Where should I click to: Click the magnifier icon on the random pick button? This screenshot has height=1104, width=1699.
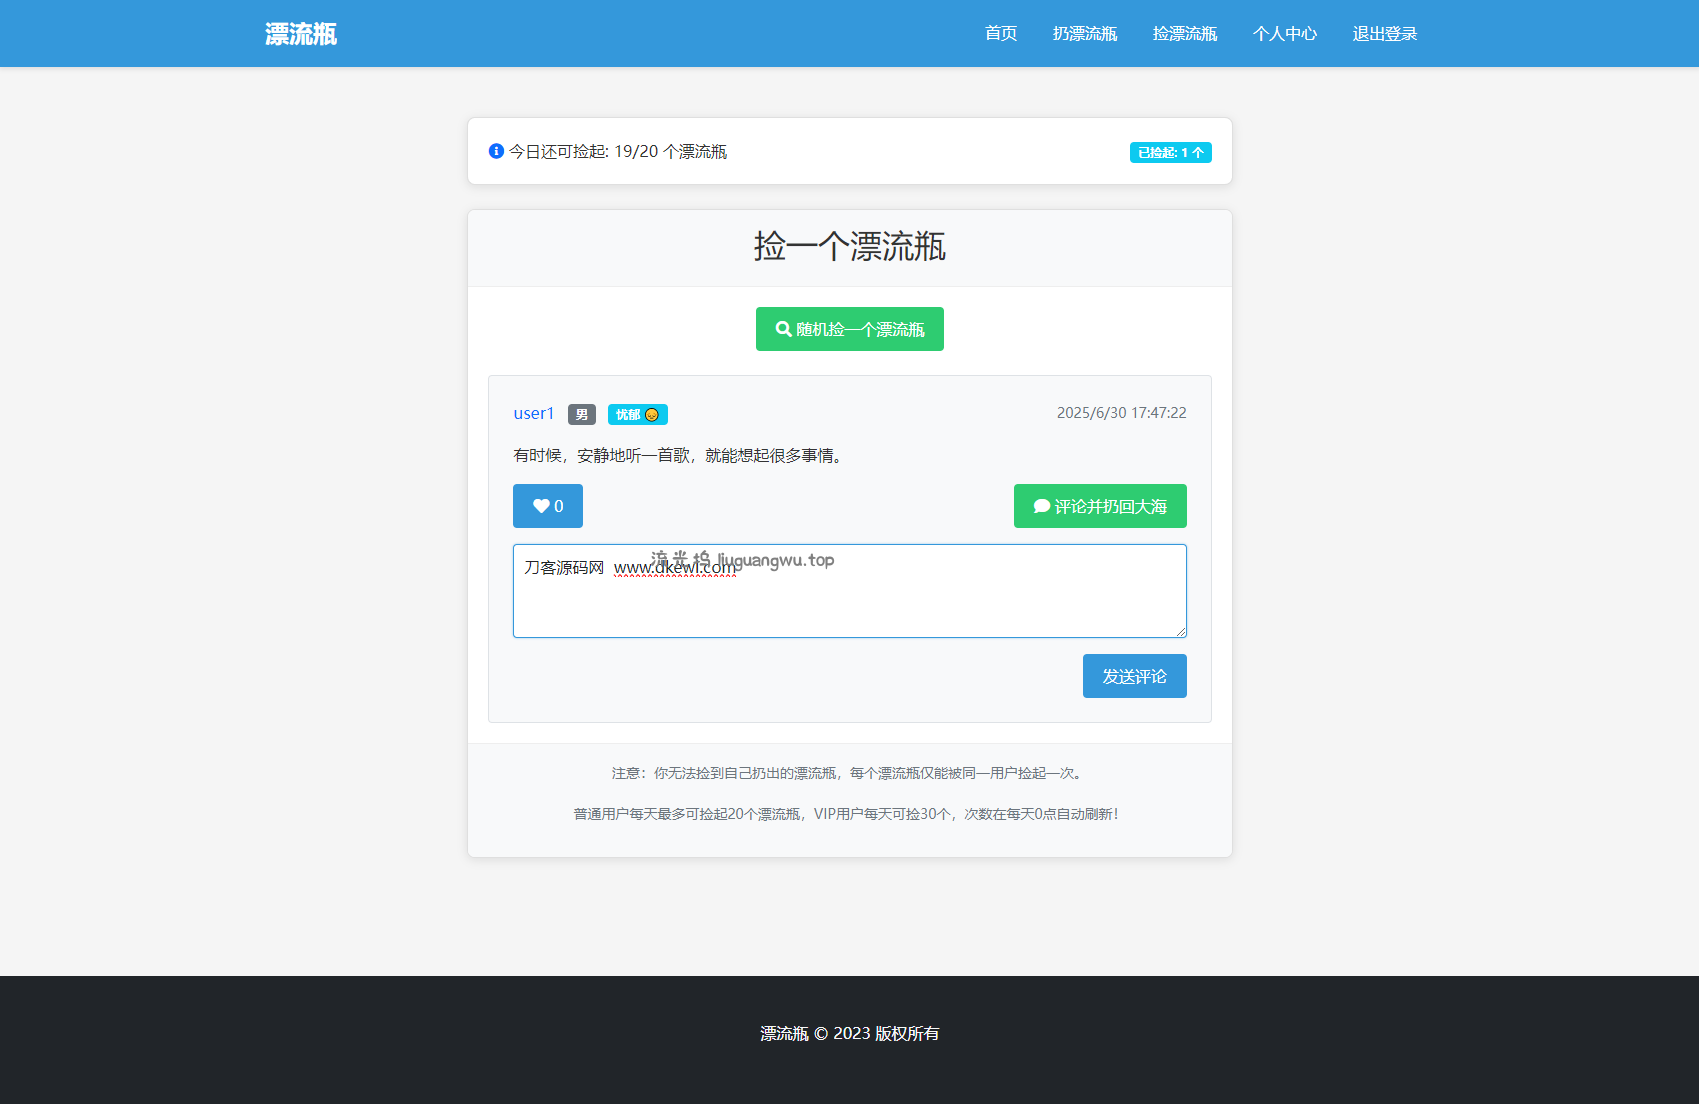click(x=783, y=329)
